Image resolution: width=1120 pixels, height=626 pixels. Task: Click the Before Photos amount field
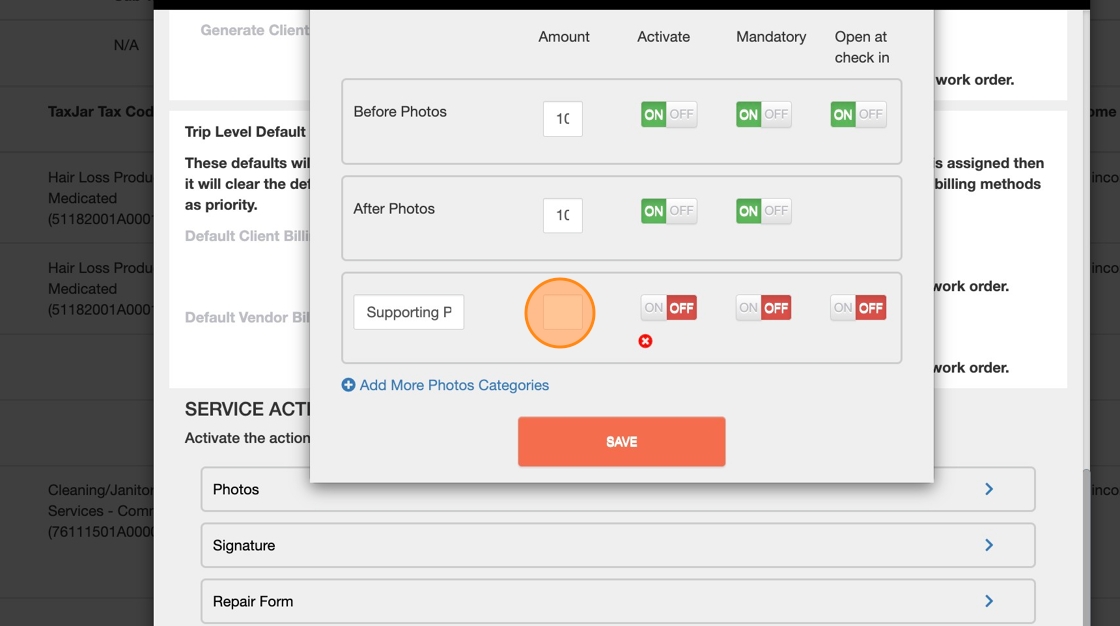pos(563,119)
